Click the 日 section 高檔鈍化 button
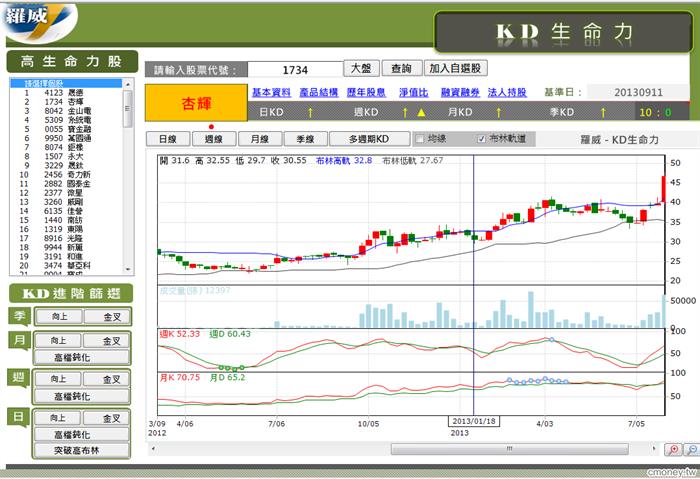 coord(82,434)
